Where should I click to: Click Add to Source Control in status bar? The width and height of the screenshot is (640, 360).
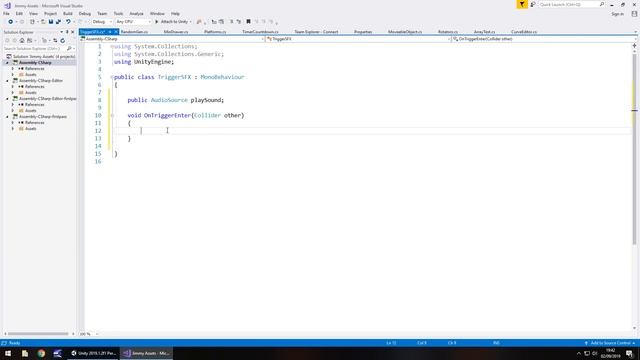[x=610, y=343]
